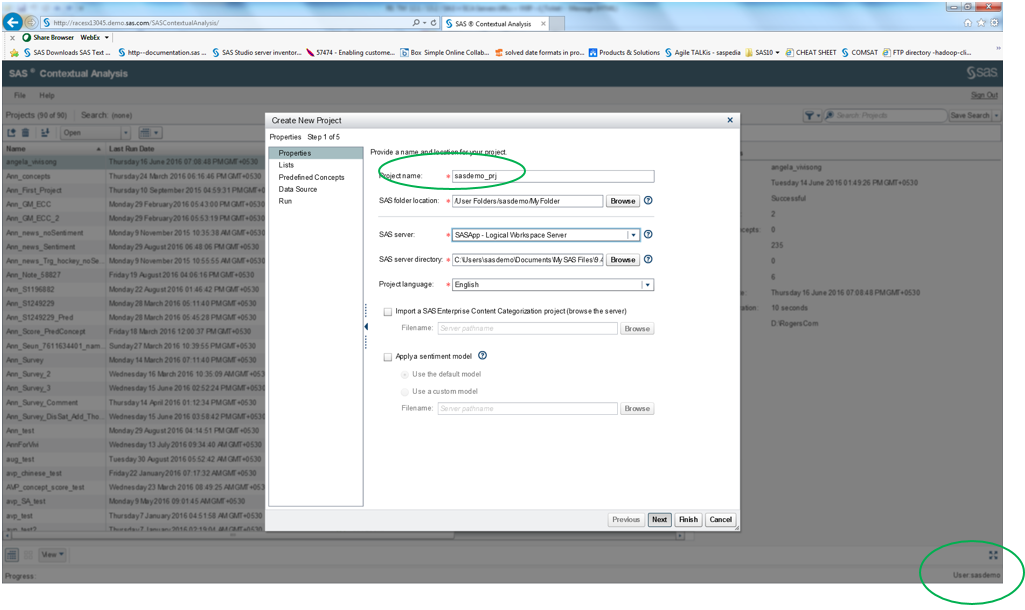Browse for SAS server directory
Viewport: 1025px width, 610px height.
pos(623,260)
